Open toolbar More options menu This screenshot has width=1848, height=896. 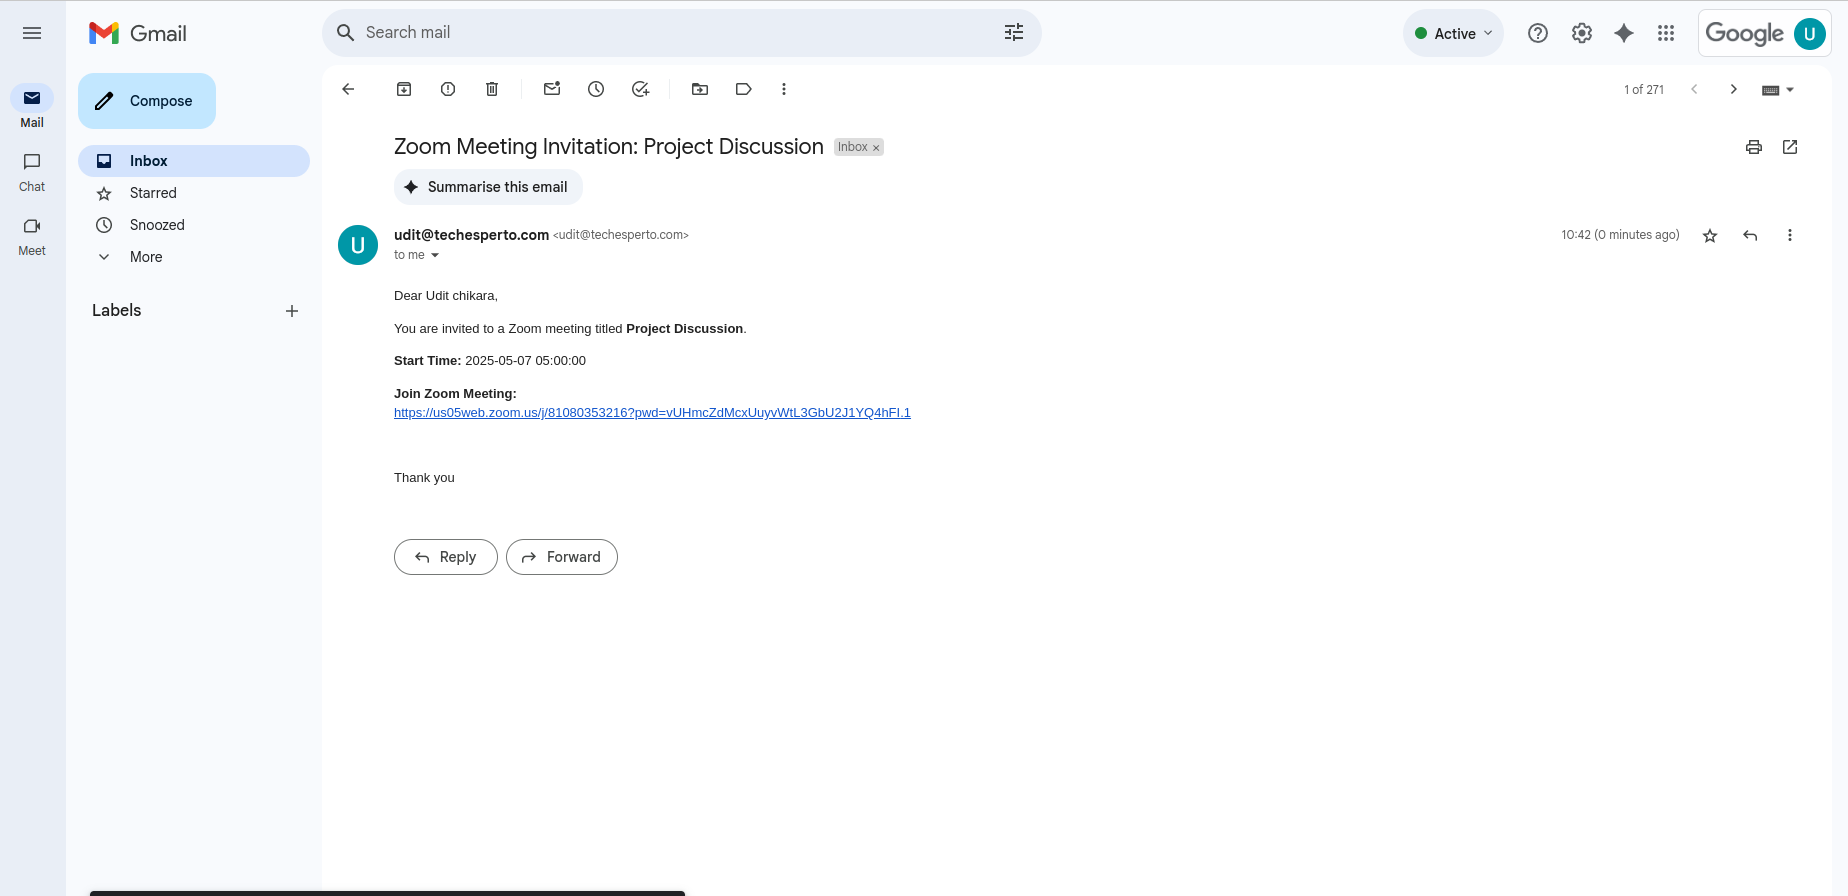coord(784,89)
